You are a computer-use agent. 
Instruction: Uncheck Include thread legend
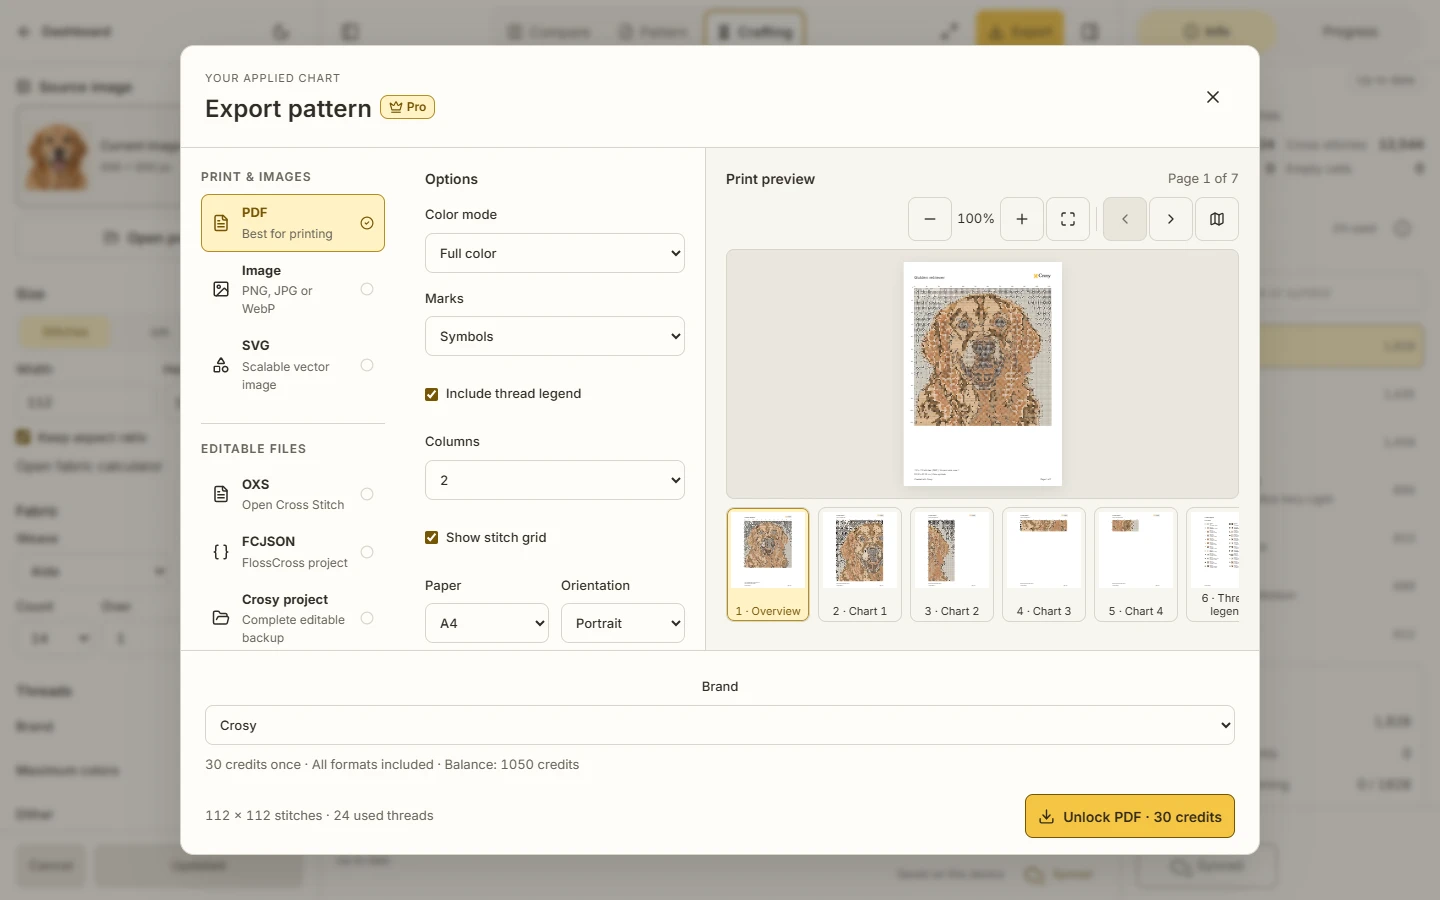click(x=432, y=394)
